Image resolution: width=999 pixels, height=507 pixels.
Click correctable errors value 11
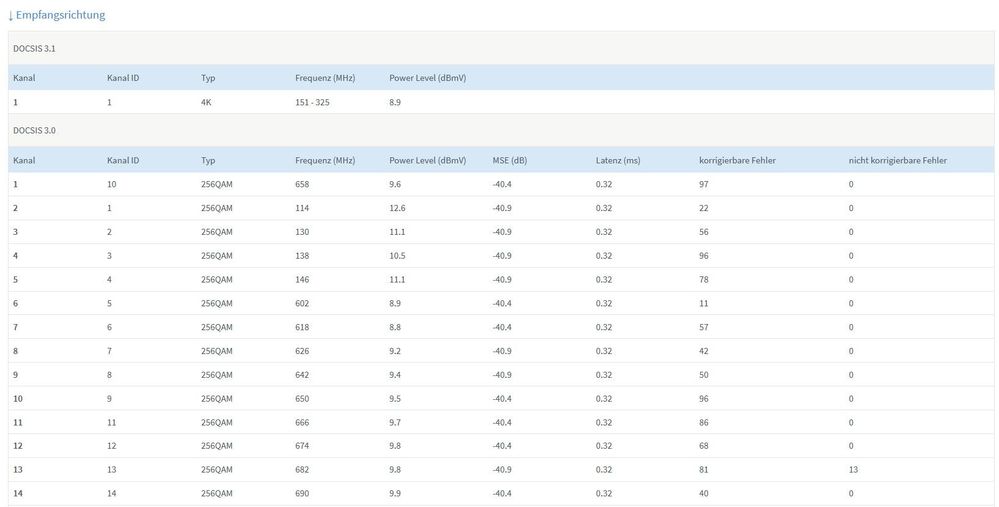click(704, 304)
